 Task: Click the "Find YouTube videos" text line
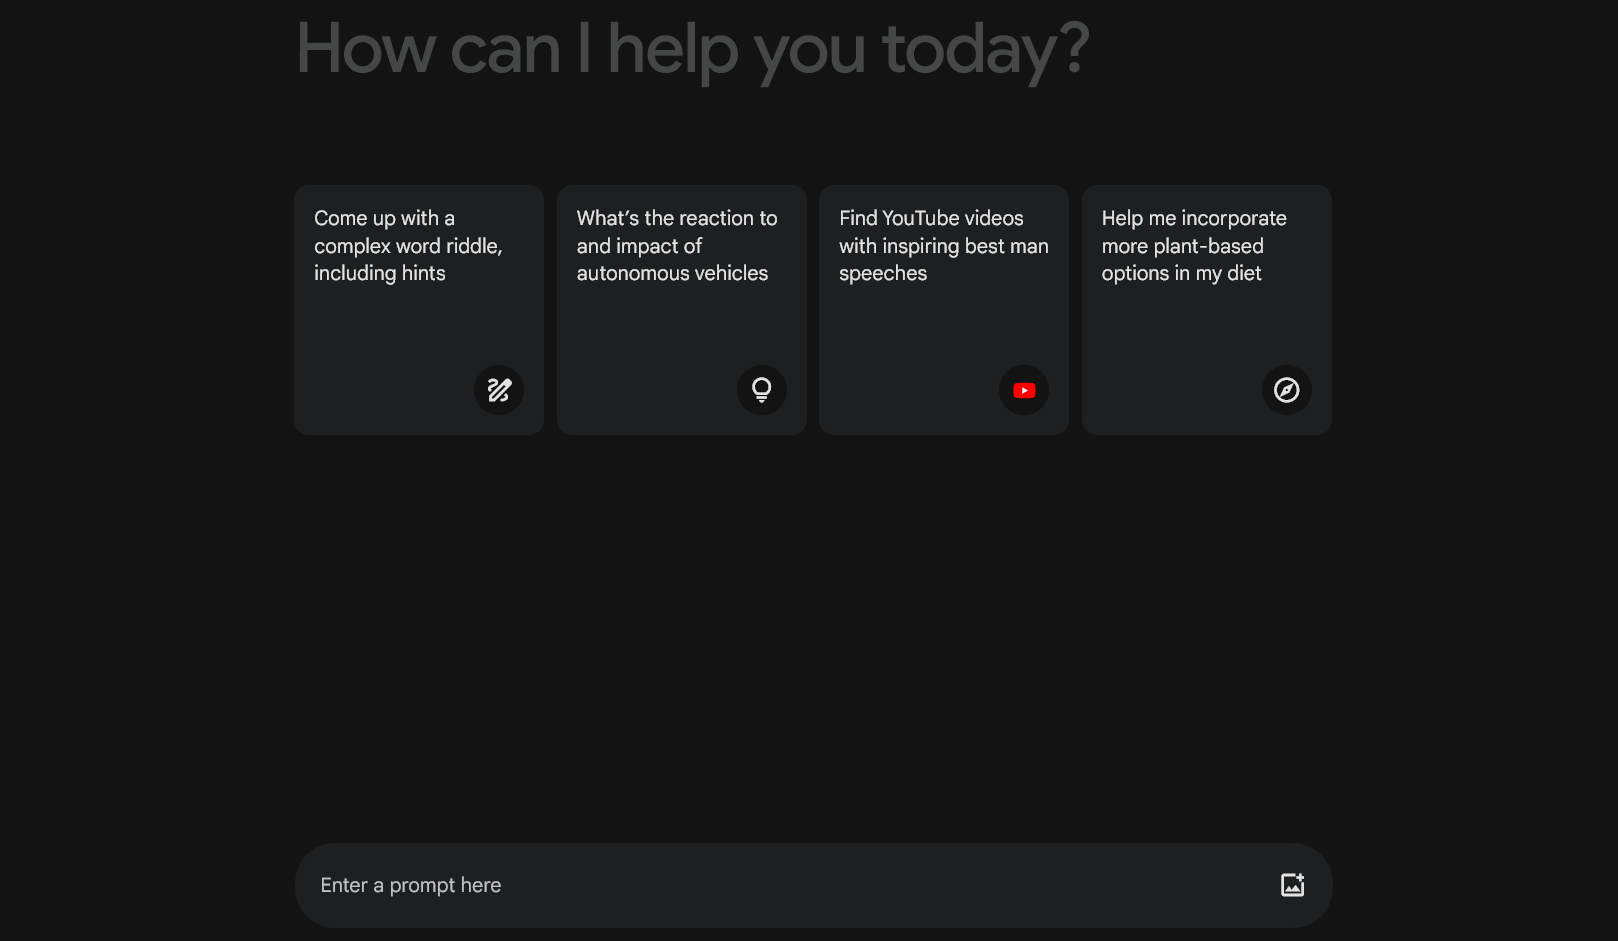tap(931, 218)
